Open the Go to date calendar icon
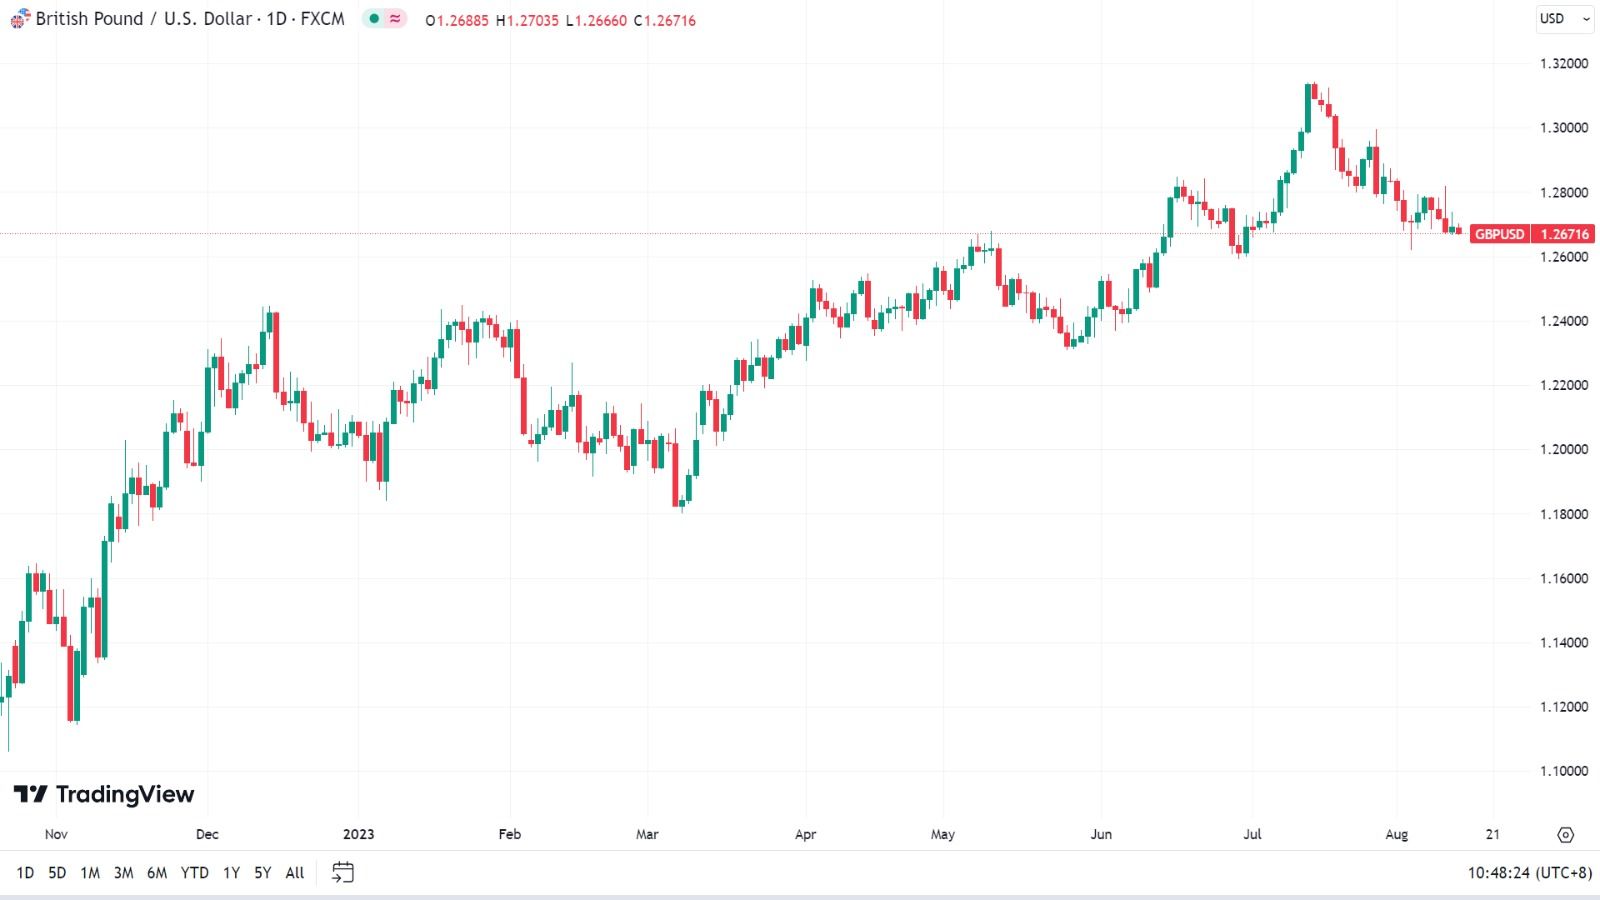The image size is (1600, 900). pos(343,873)
